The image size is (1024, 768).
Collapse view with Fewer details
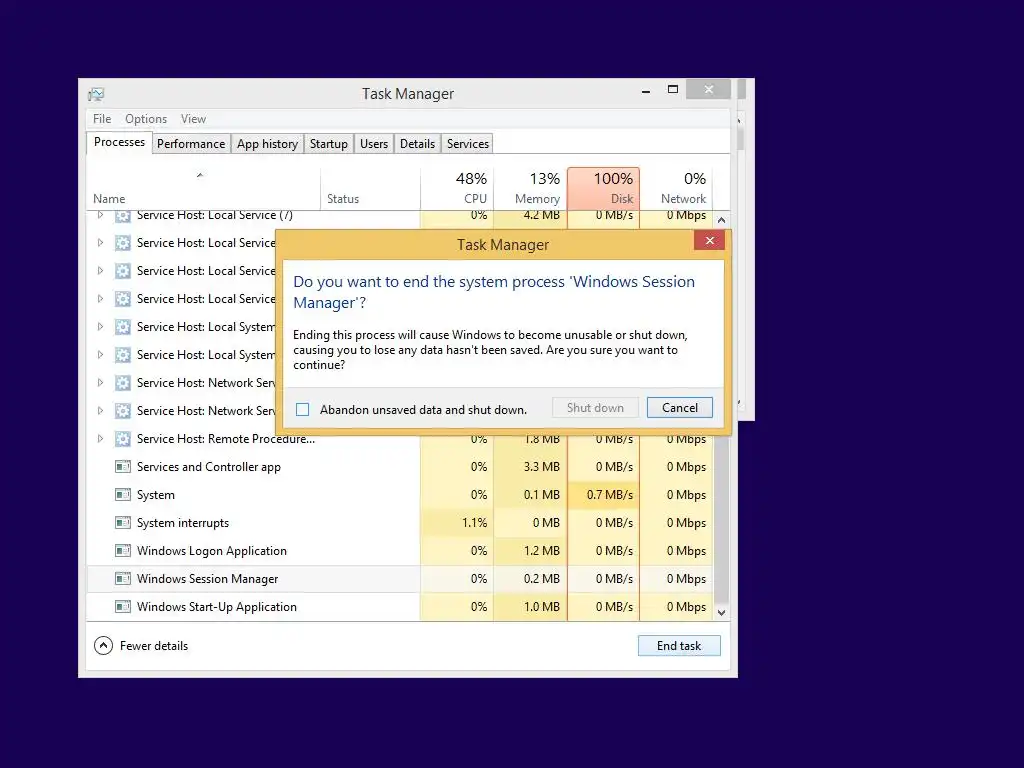pos(141,646)
